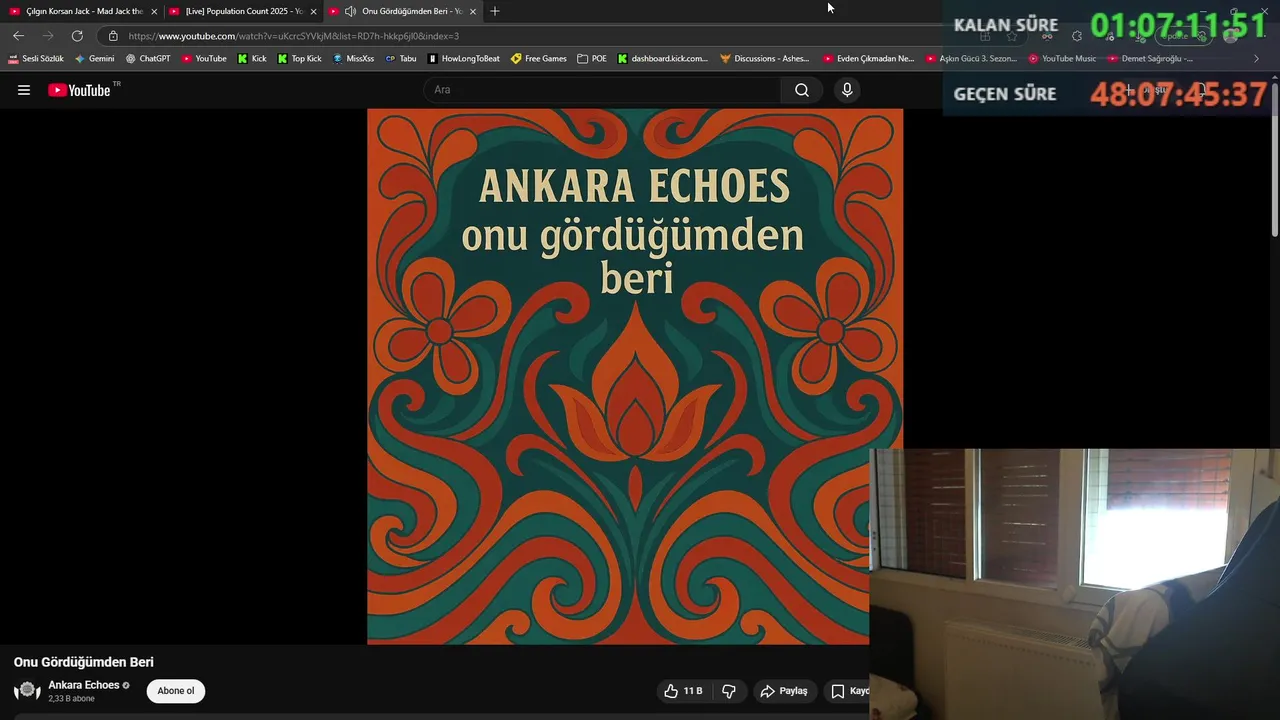Open MissXss bookmark

[353, 59]
